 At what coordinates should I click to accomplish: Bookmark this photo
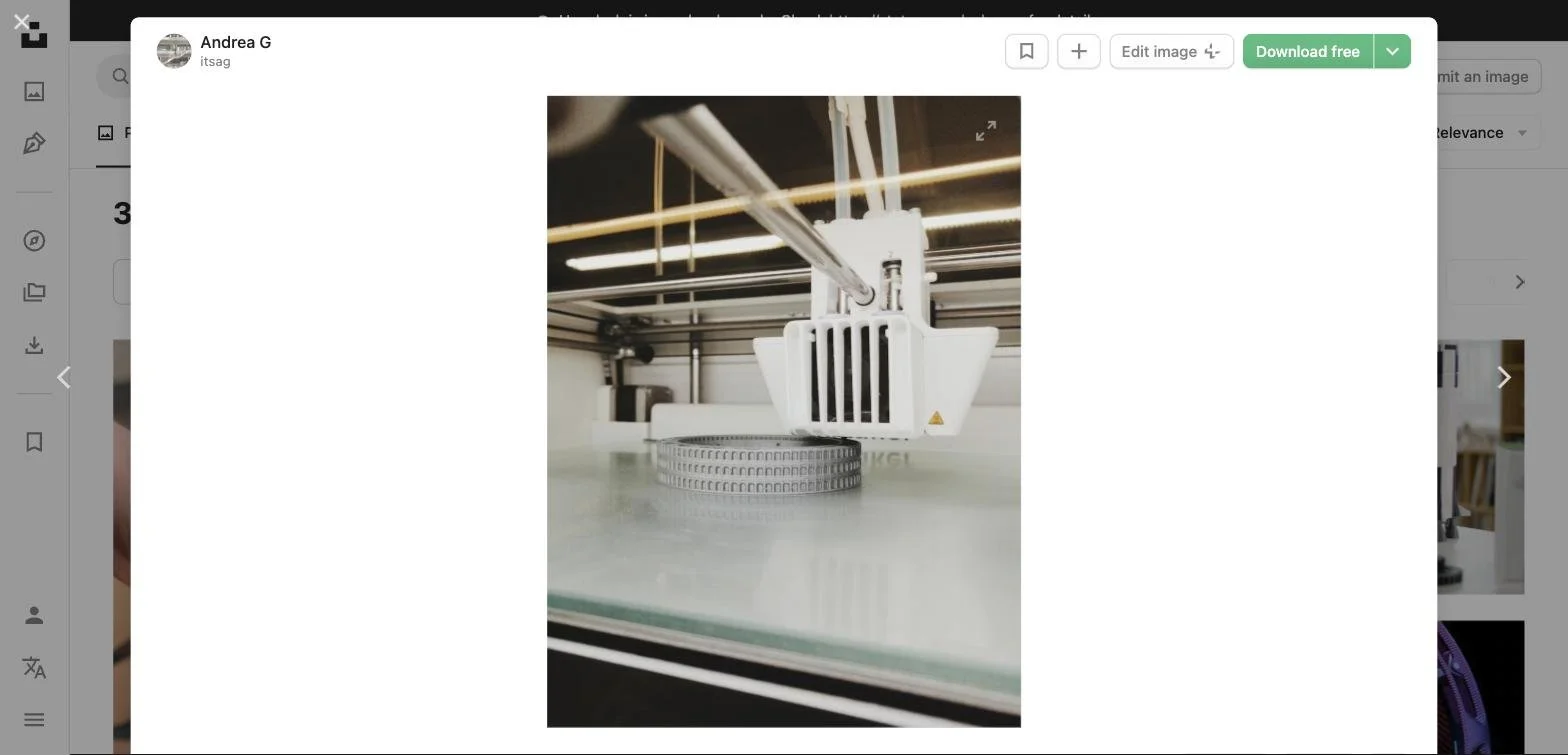click(x=1027, y=51)
